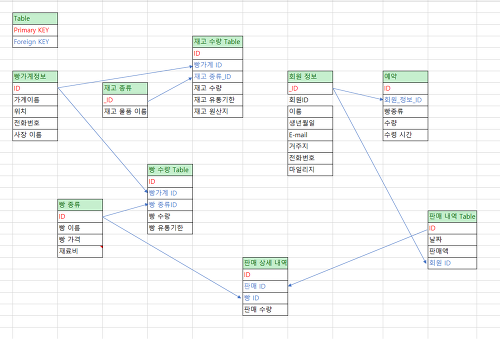Select the '빵종류' cell in 예약
Image resolution: width=500 pixels, height=362 pixels.
coord(405,112)
